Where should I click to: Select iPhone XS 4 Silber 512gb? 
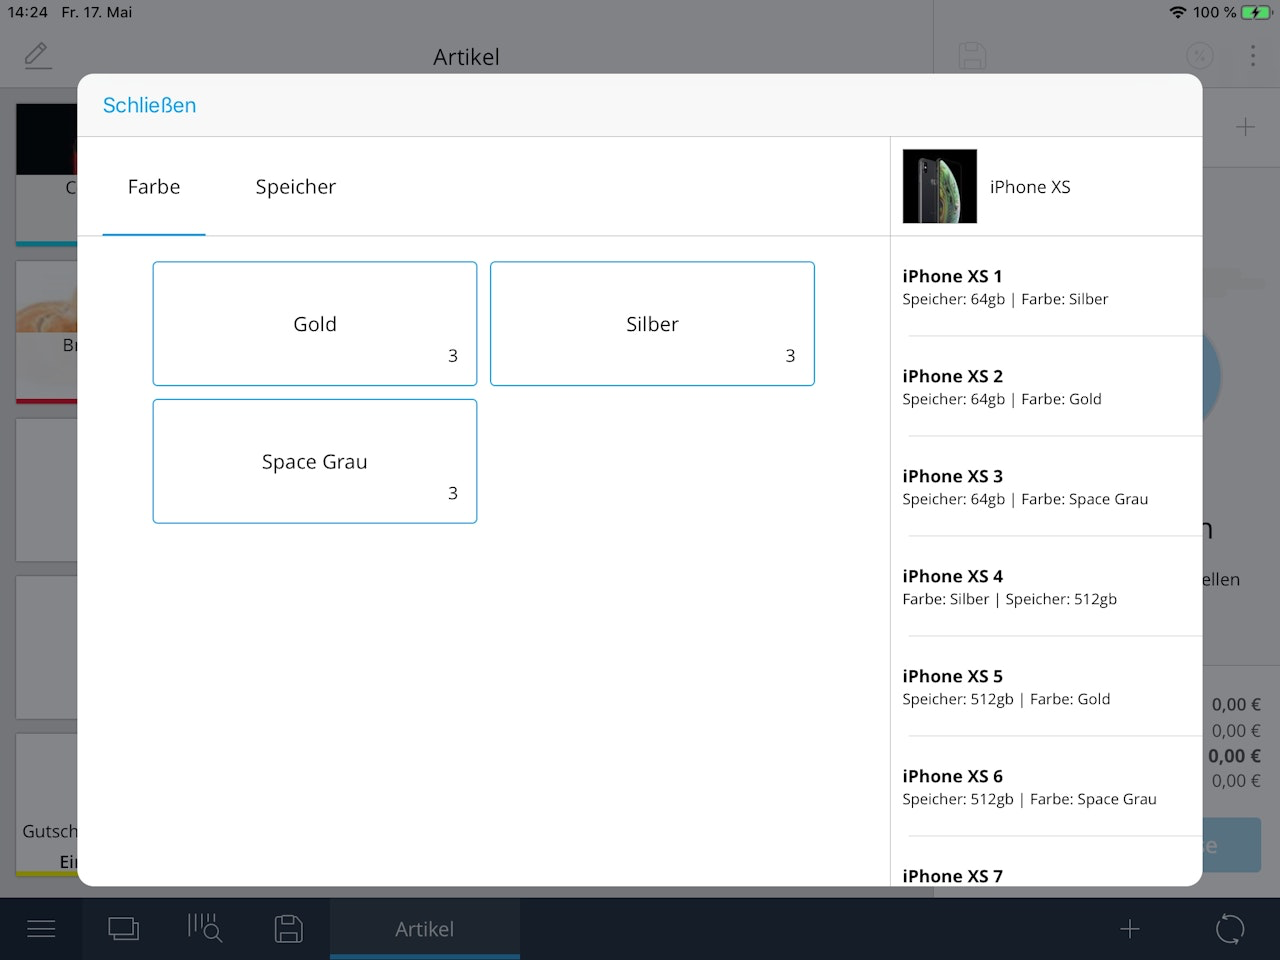(1046, 587)
